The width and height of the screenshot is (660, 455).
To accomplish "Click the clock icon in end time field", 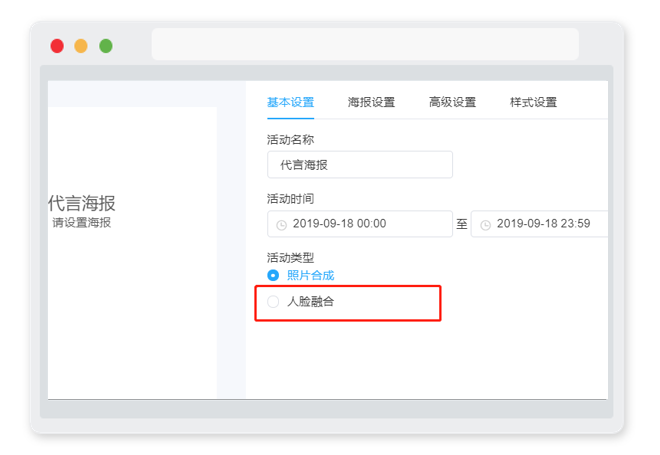I will click(485, 225).
